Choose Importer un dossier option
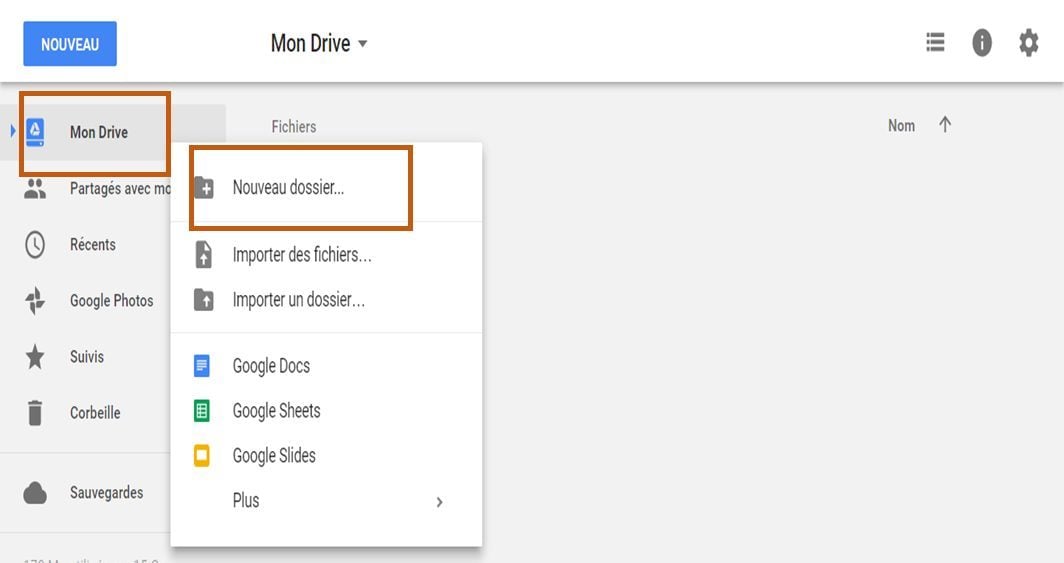1064x563 pixels. (x=298, y=300)
